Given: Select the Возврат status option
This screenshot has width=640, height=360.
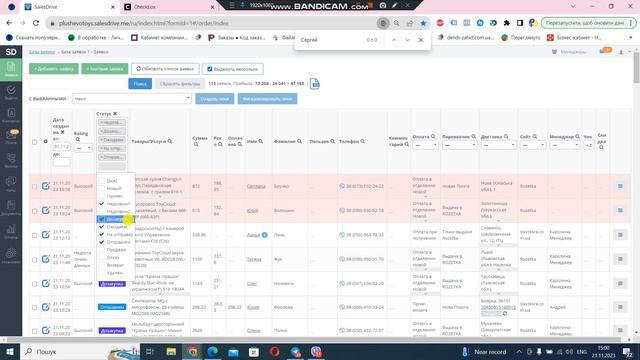Looking at the screenshot, I should 116,265.
